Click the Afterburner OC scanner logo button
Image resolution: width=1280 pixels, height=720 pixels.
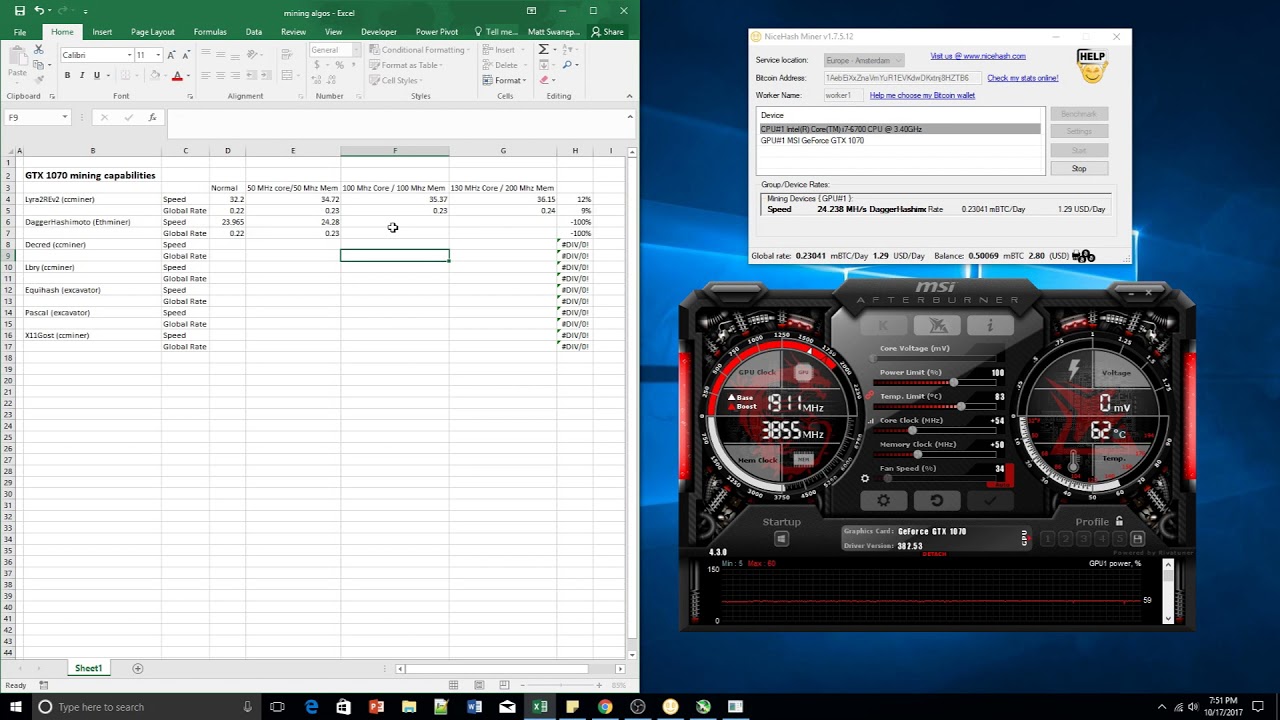coord(937,325)
